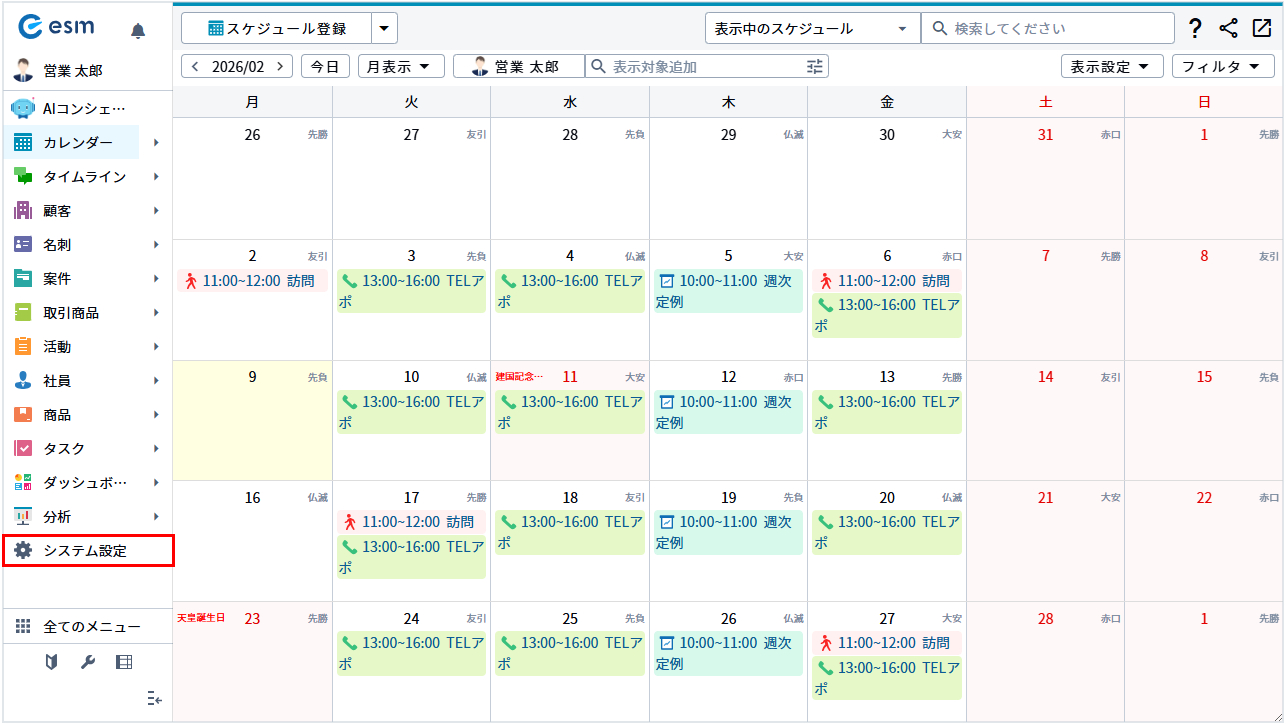Click the 検索してください search field
The image size is (1286, 724).
point(1050,28)
